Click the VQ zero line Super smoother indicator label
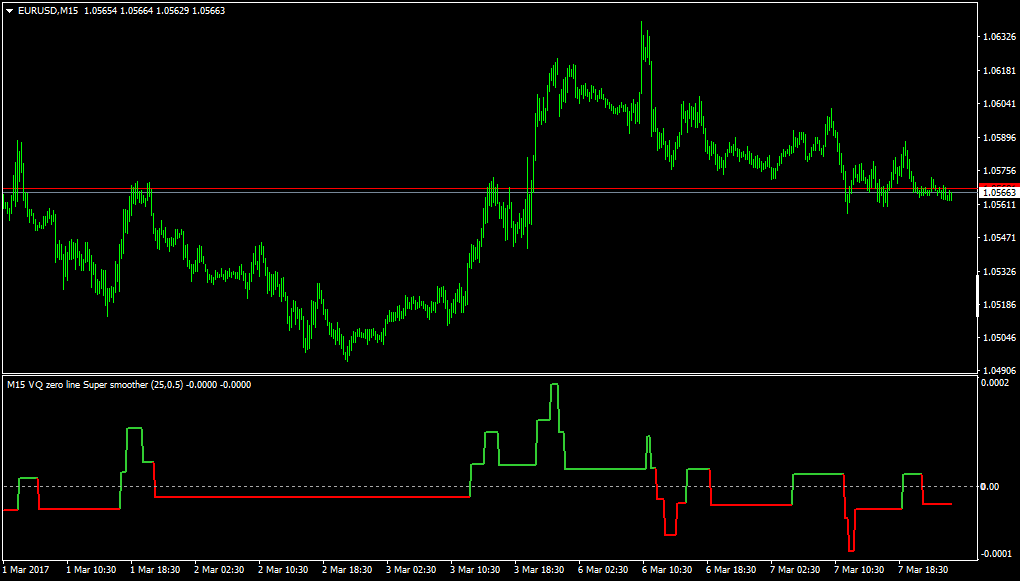The image size is (1020, 581). click(129, 385)
